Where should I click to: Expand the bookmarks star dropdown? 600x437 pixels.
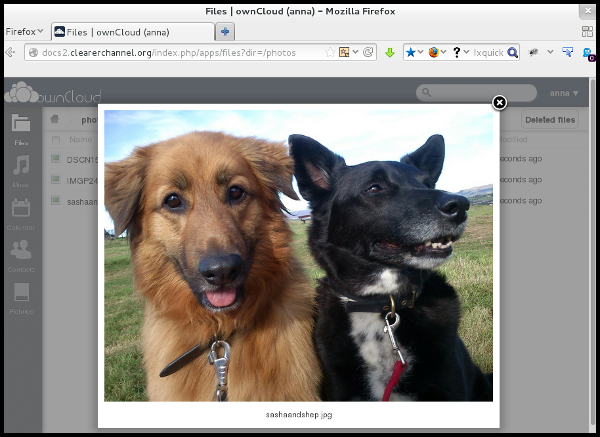[x=421, y=52]
